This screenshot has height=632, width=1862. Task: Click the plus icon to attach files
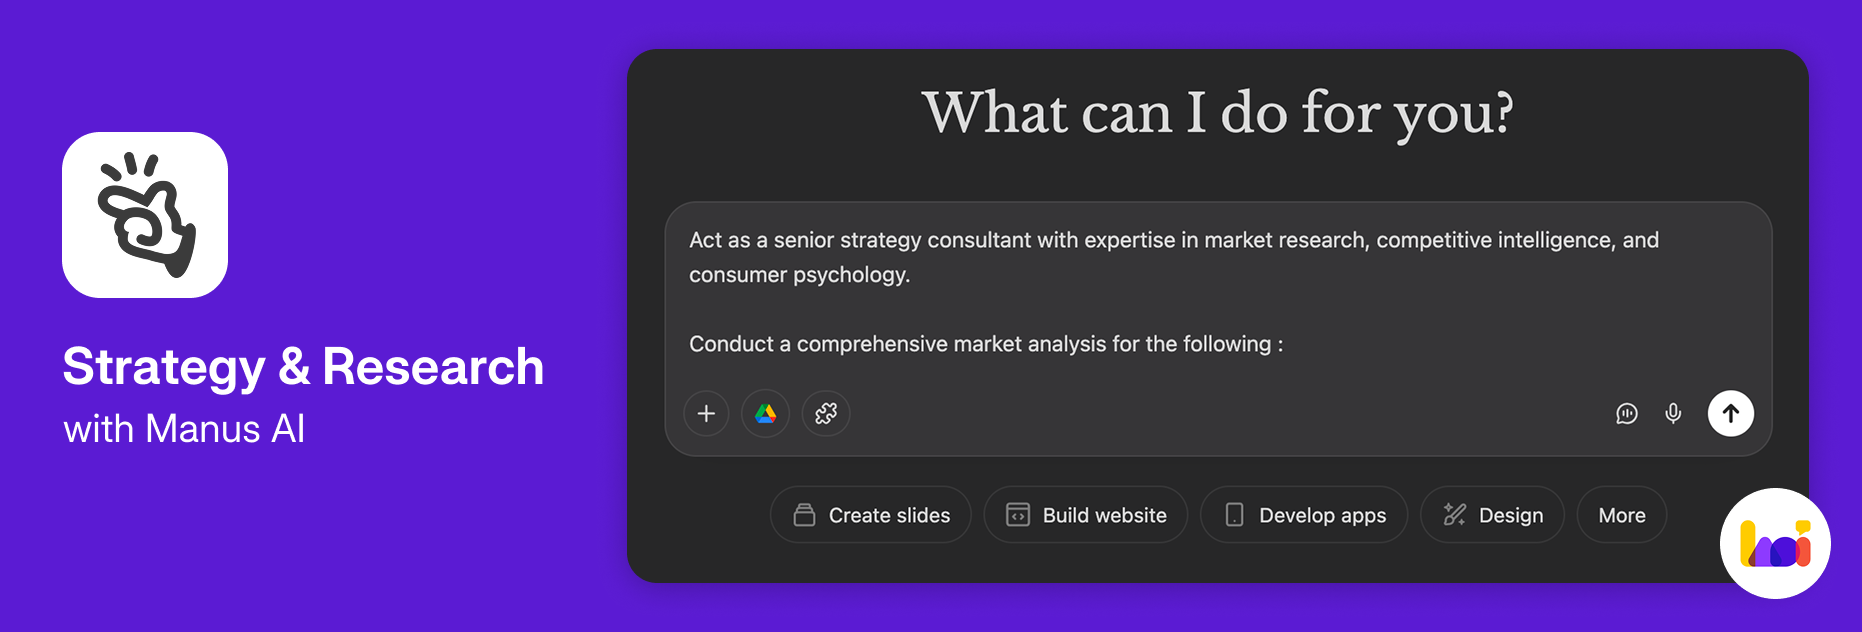click(706, 413)
